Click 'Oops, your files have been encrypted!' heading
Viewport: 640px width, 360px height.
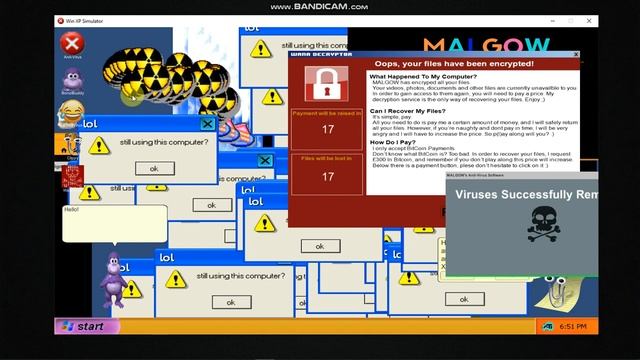454,64
